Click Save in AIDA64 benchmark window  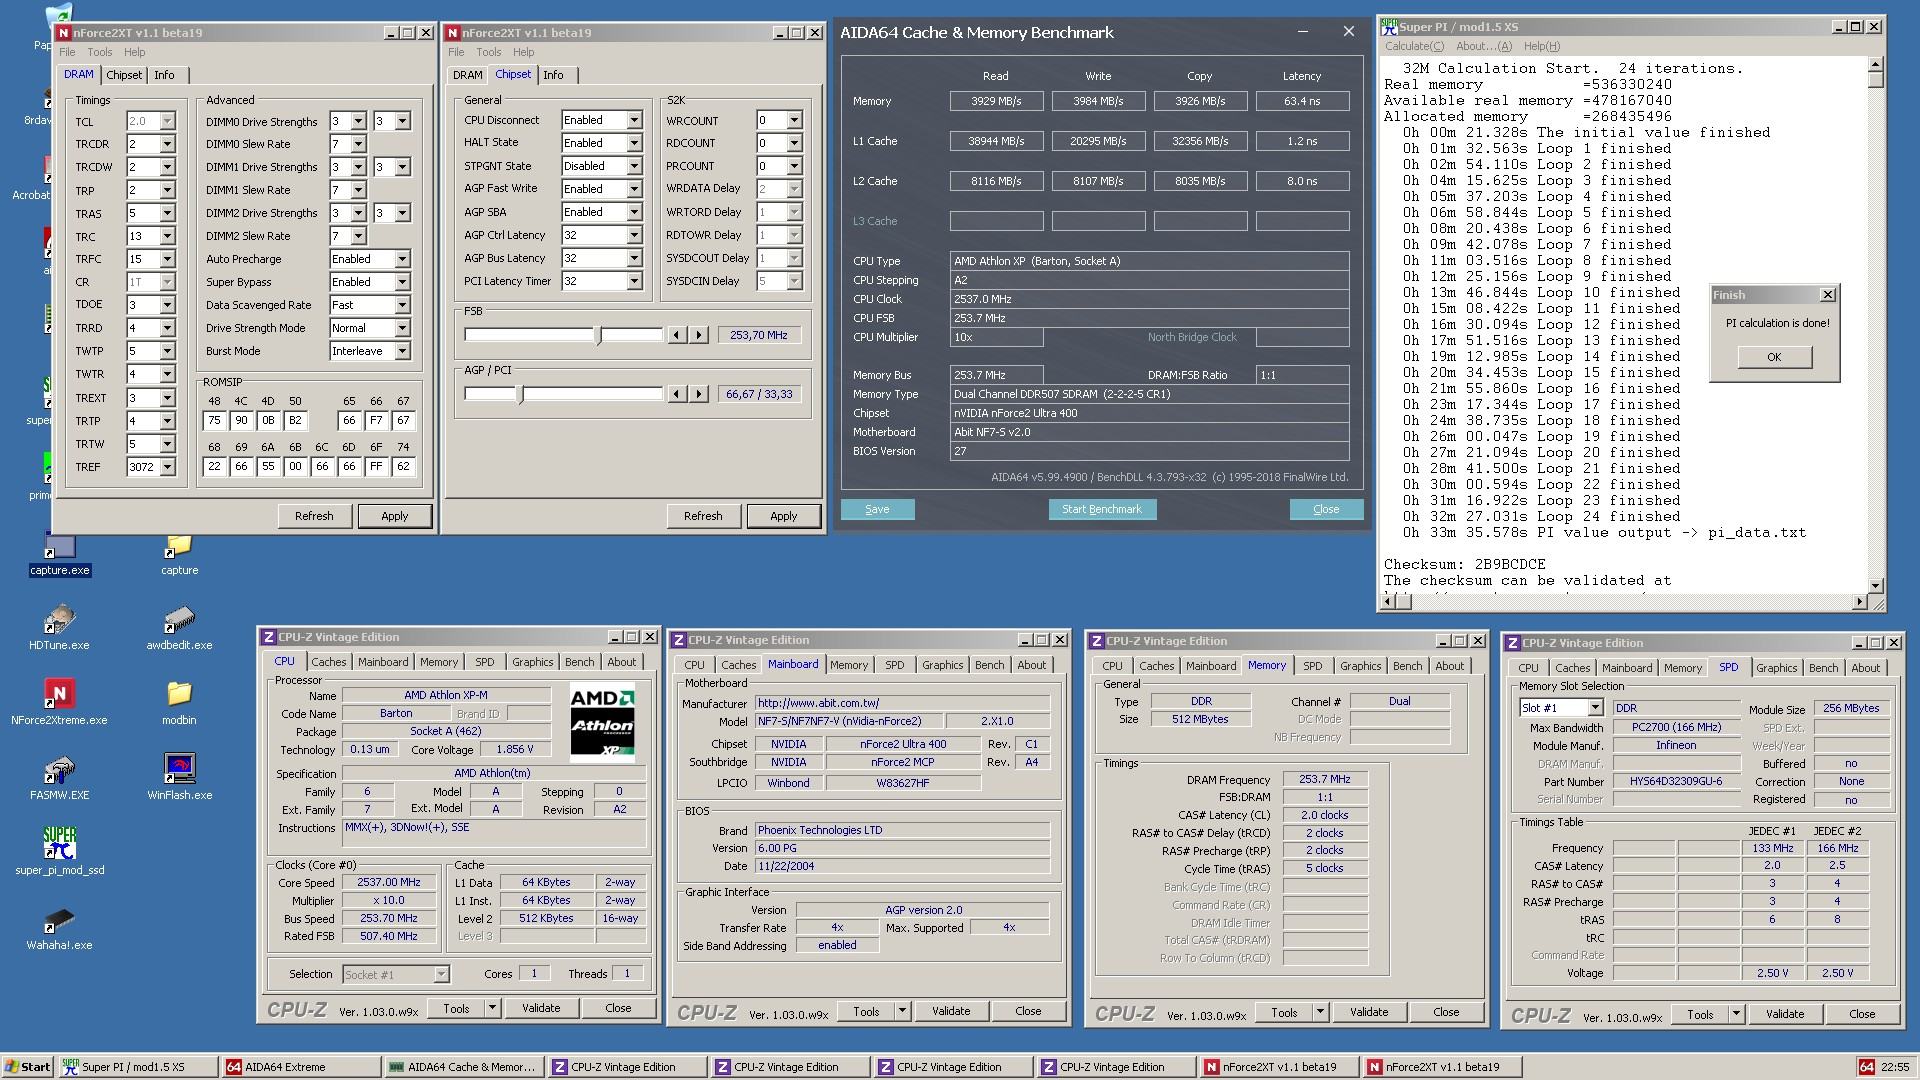tap(877, 509)
